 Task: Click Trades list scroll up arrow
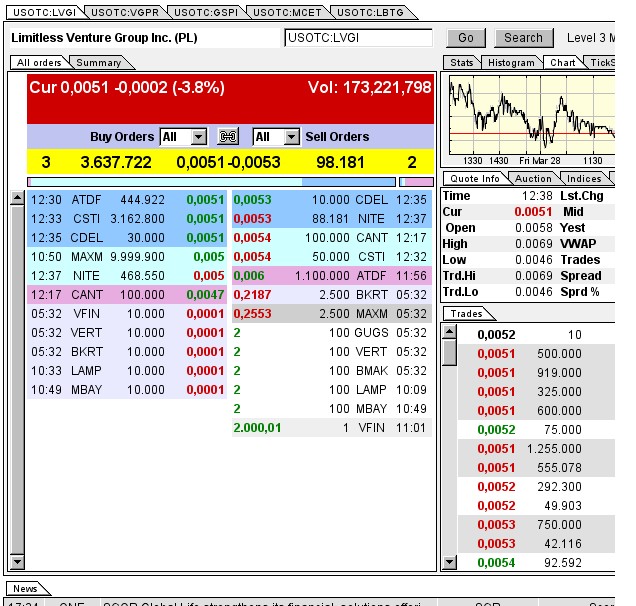(x=449, y=332)
